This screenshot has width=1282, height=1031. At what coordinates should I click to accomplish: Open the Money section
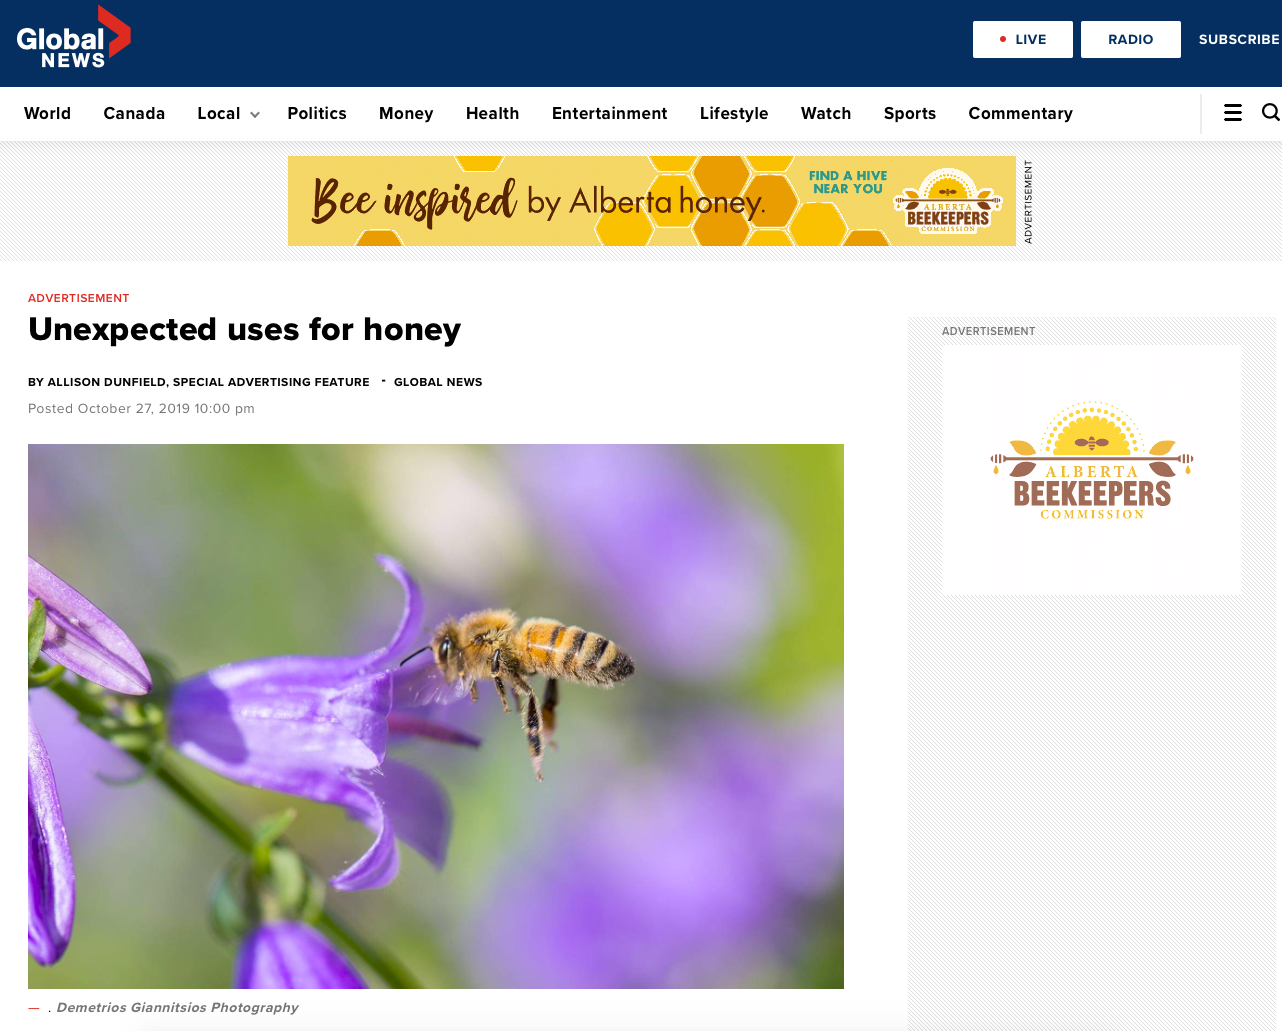(x=406, y=113)
